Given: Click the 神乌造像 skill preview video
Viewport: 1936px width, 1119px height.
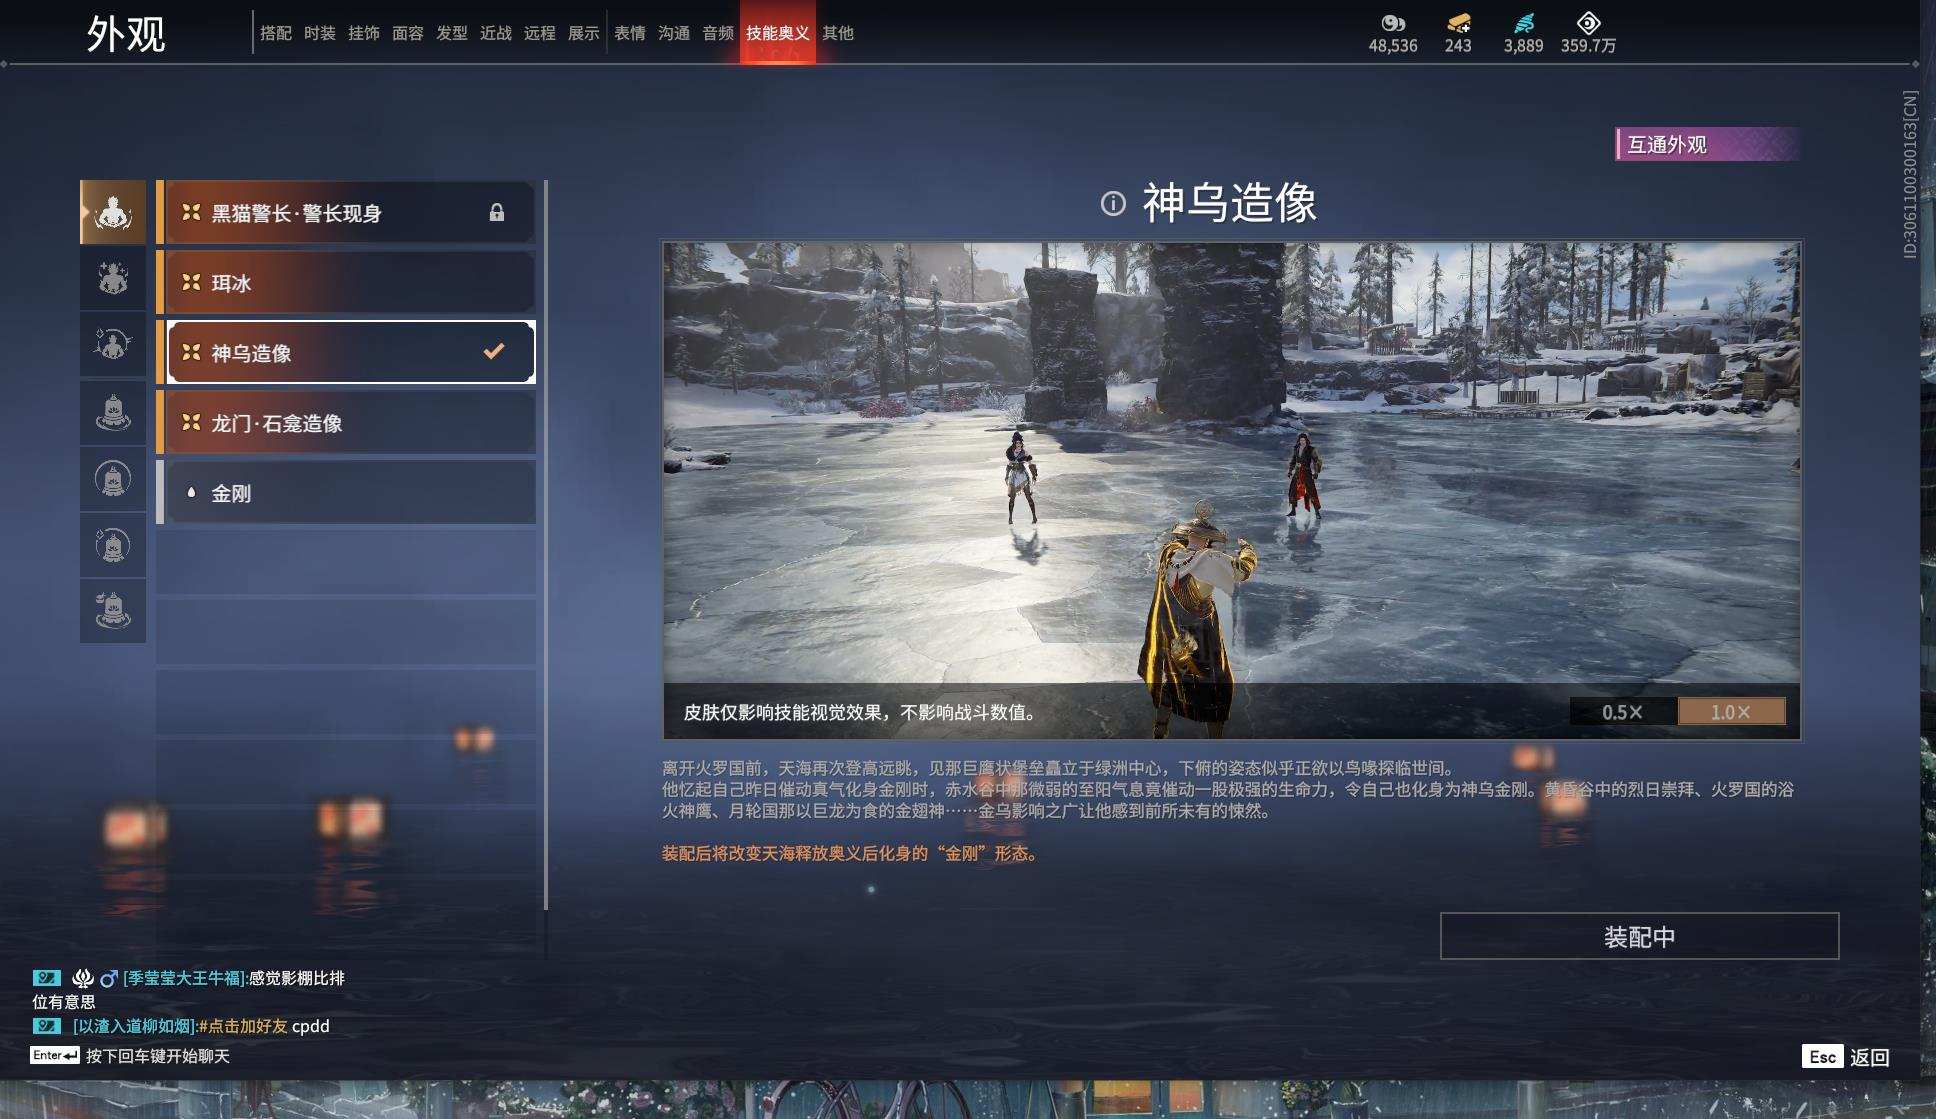Looking at the screenshot, I should [x=1231, y=490].
